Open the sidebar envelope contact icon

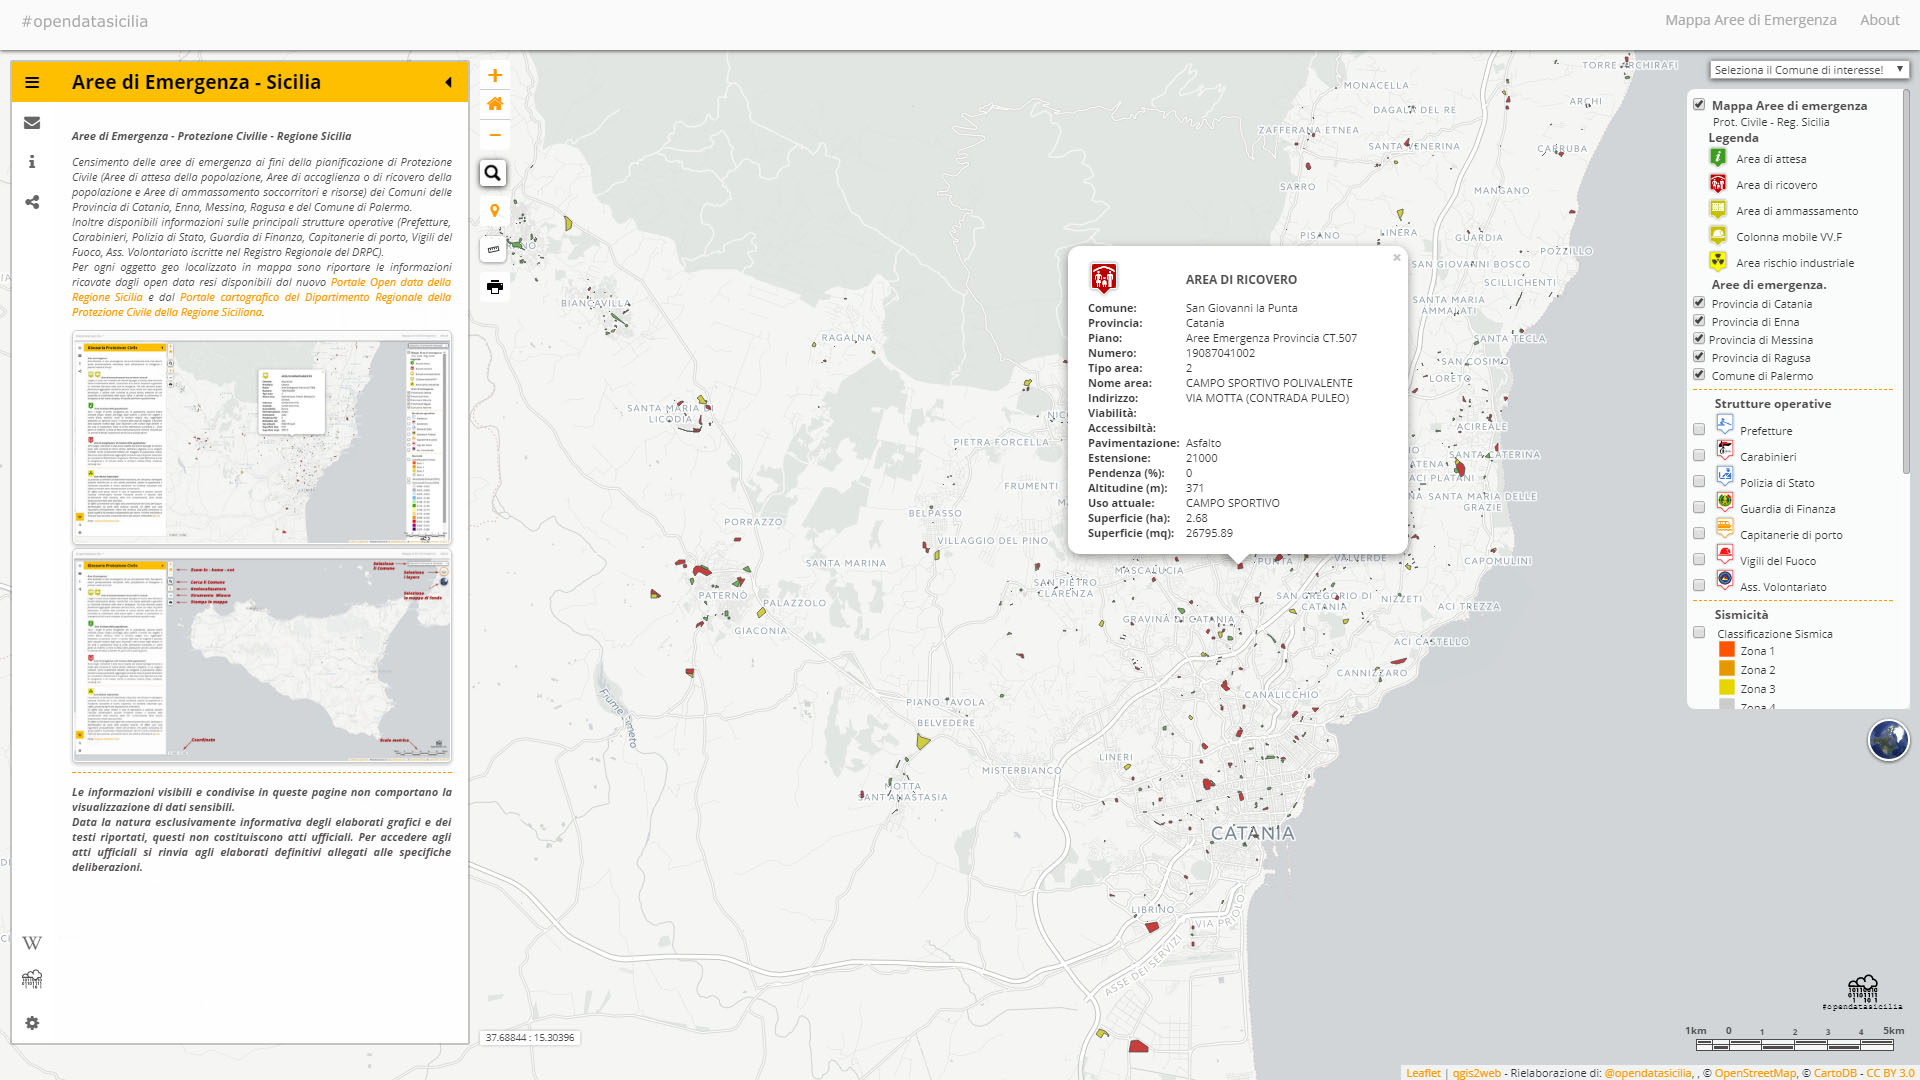point(32,123)
